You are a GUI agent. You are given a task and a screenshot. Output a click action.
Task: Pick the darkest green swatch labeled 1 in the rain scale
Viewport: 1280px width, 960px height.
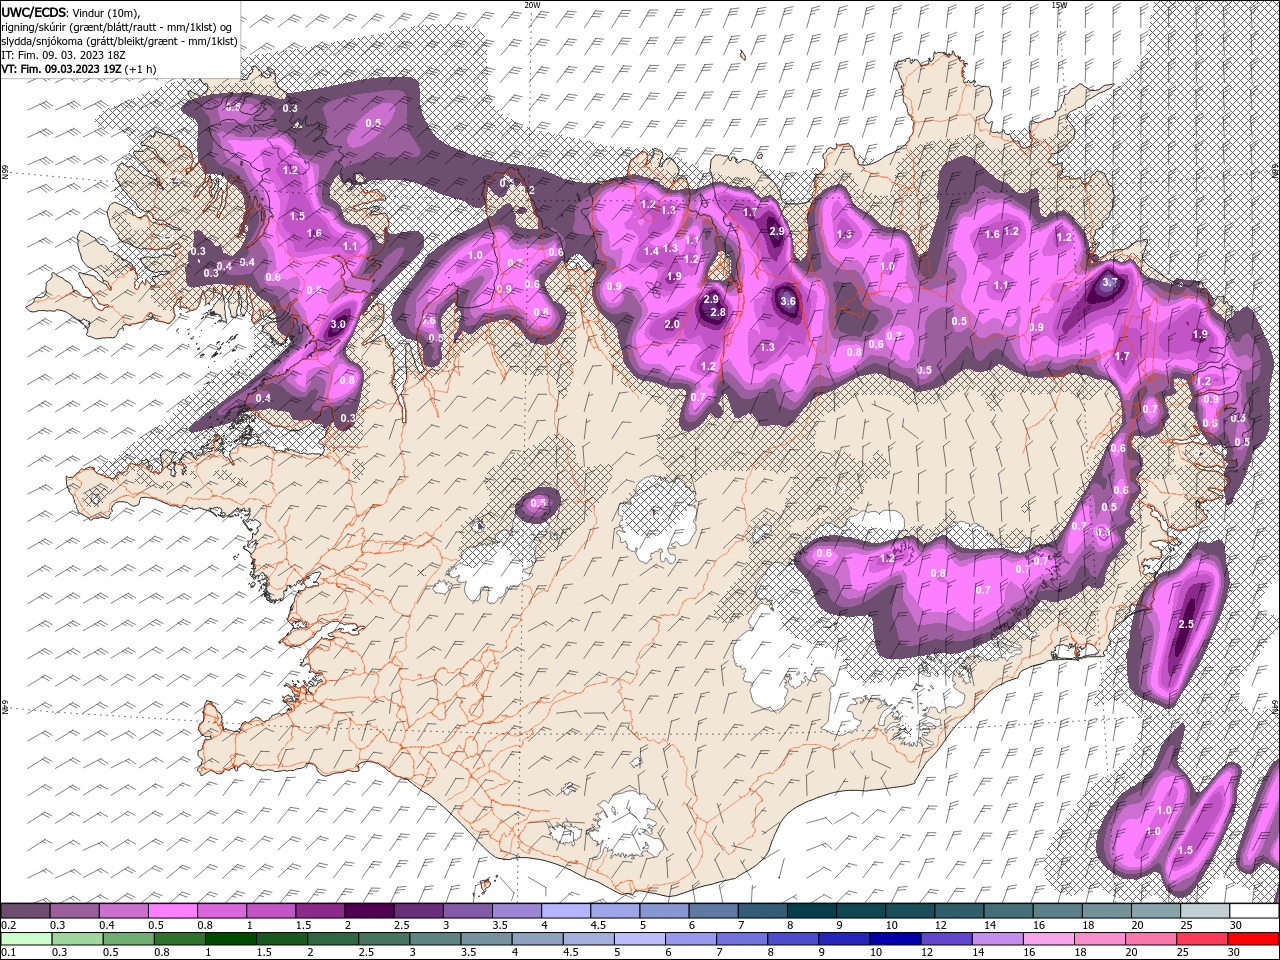230,939
